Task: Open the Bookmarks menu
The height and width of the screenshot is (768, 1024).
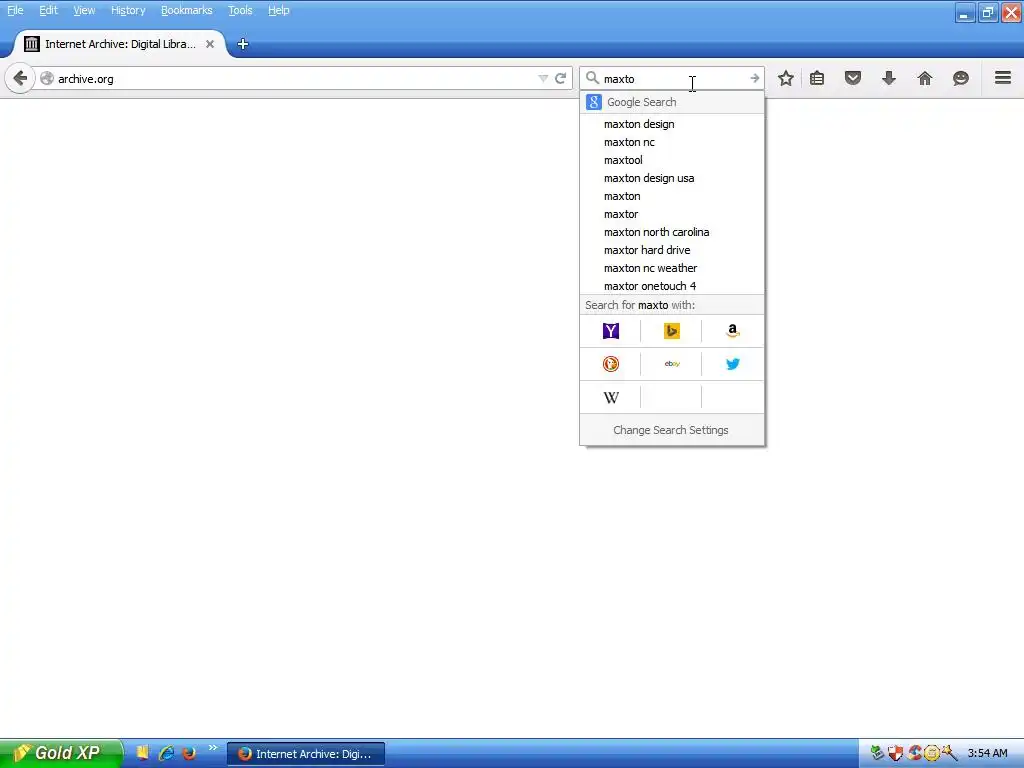Action: 187,10
